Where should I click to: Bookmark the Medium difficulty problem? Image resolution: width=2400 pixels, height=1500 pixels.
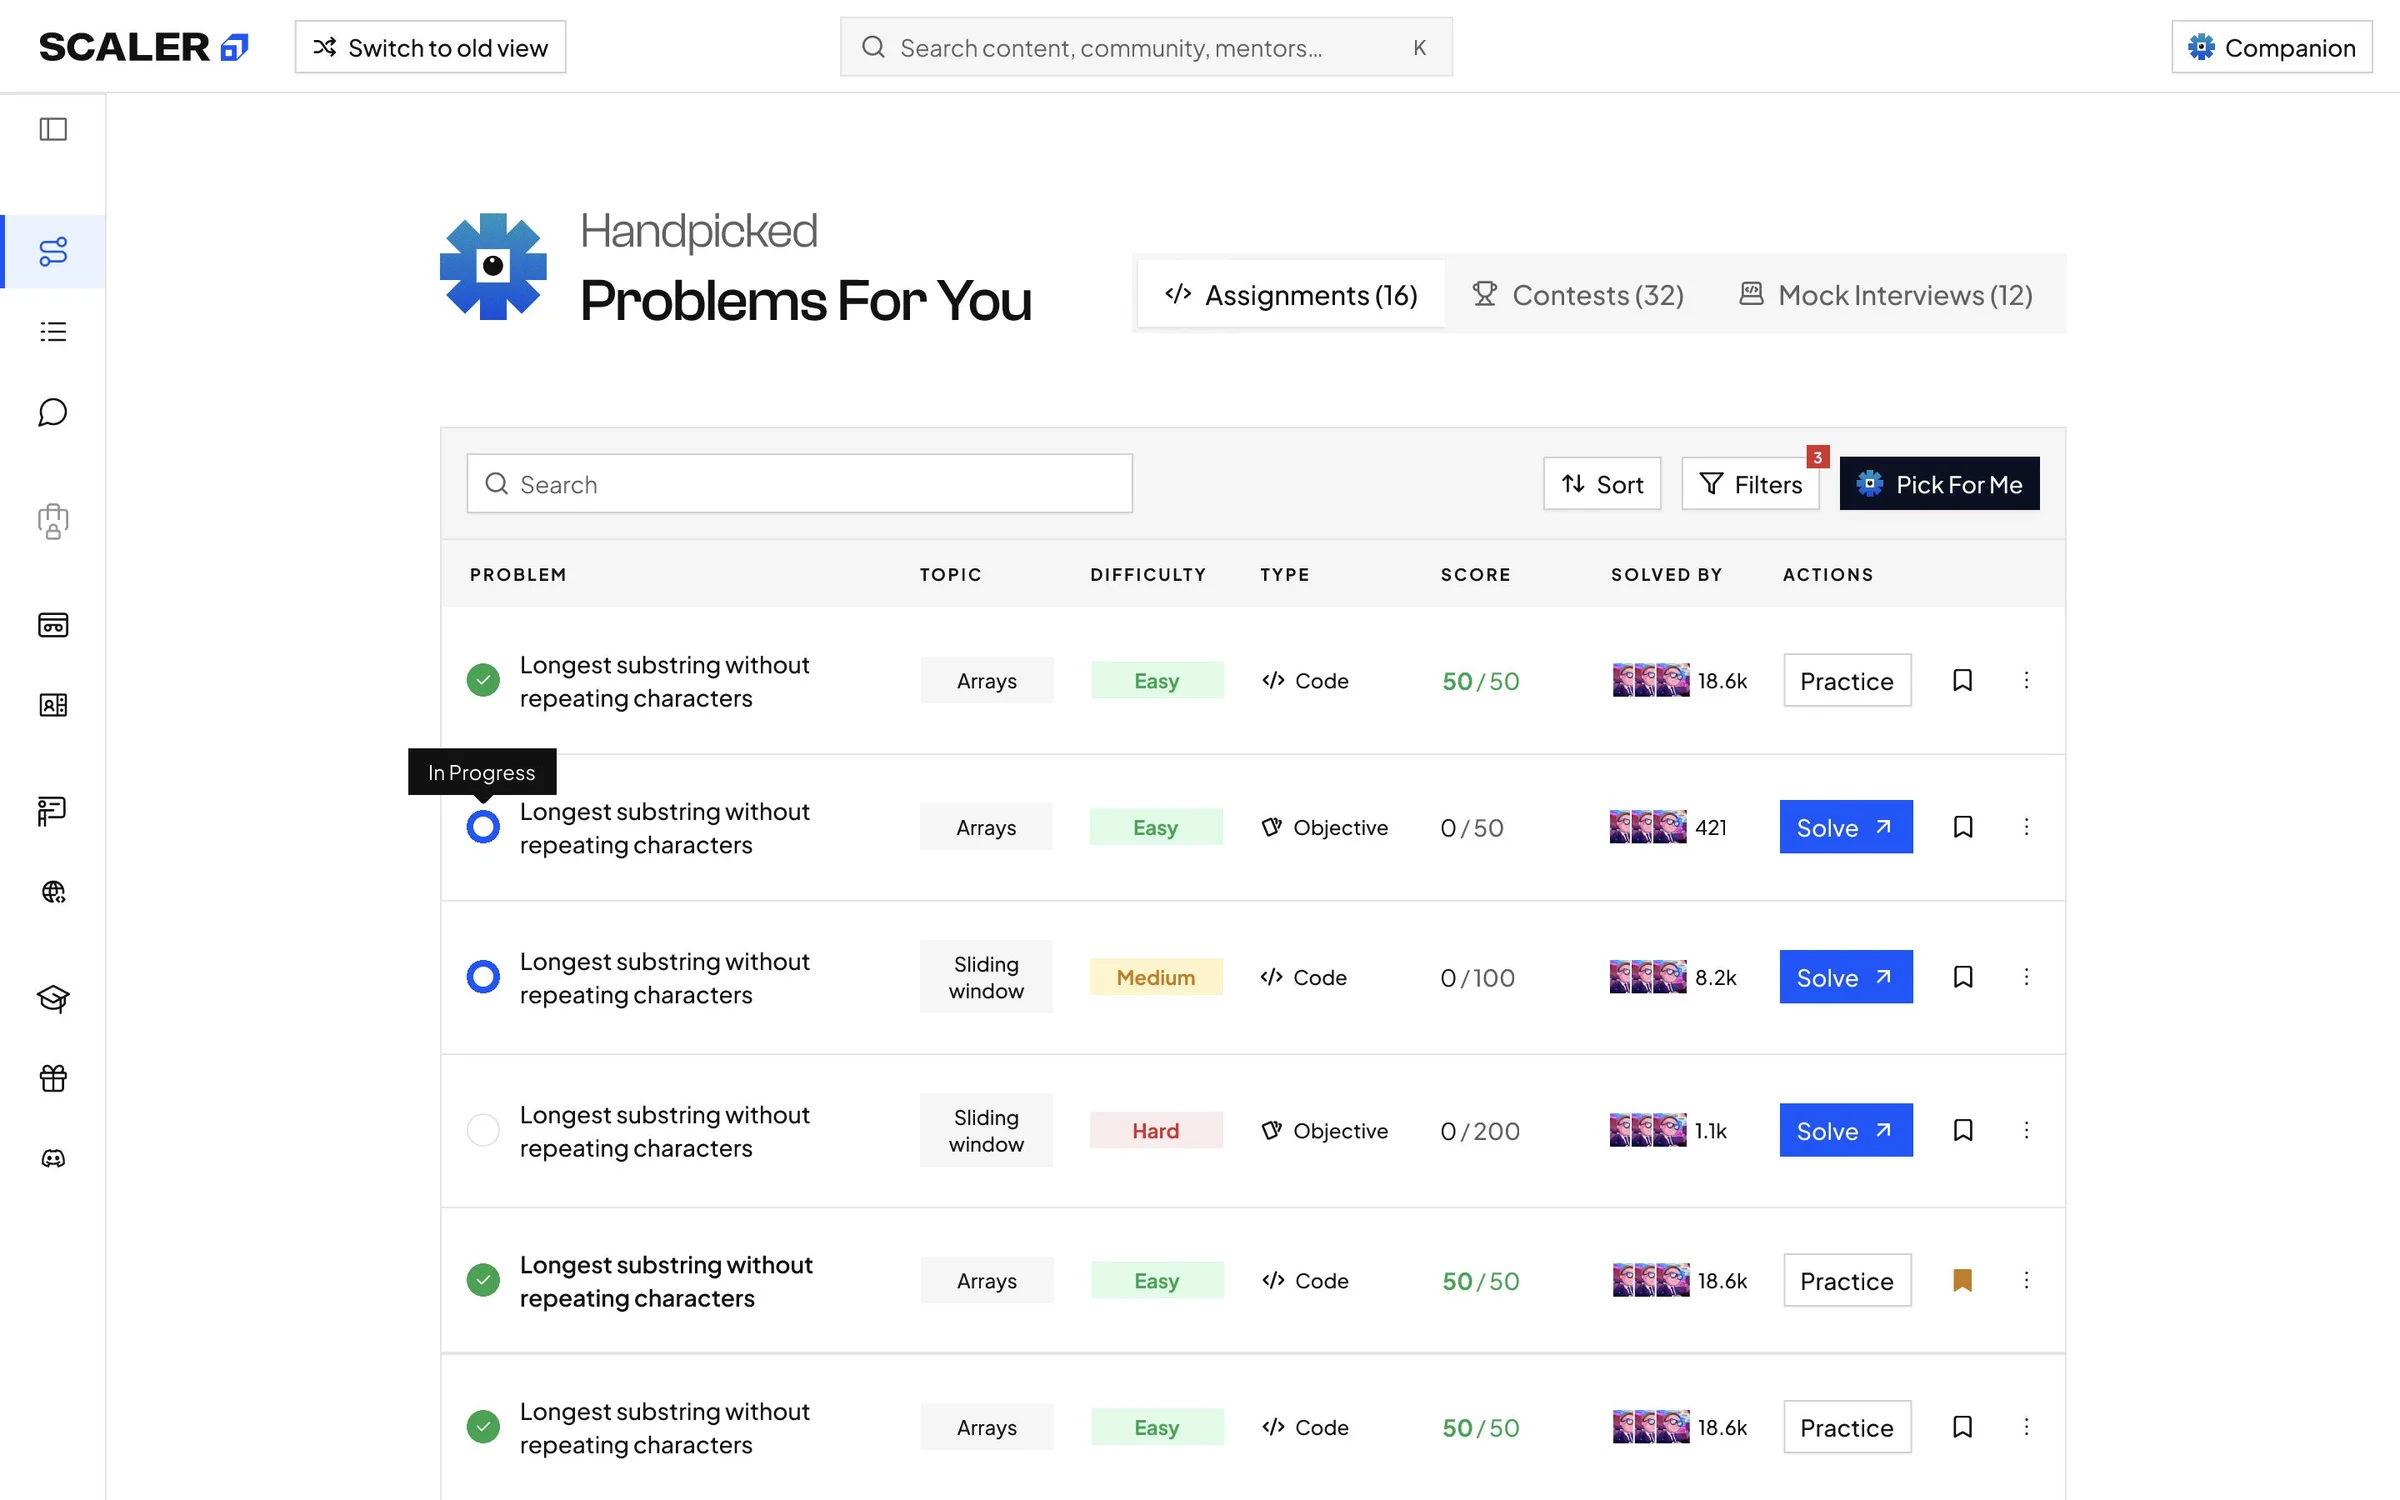[1963, 977]
